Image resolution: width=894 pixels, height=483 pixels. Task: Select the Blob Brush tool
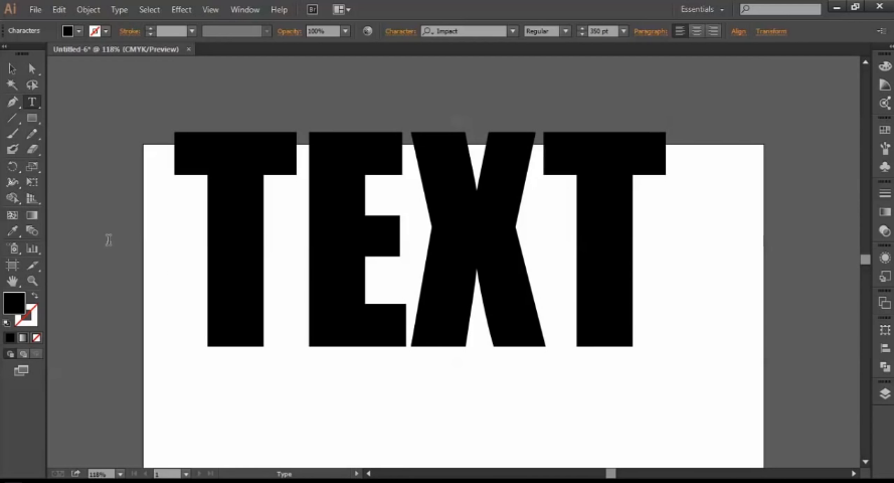tap(12, 149)
